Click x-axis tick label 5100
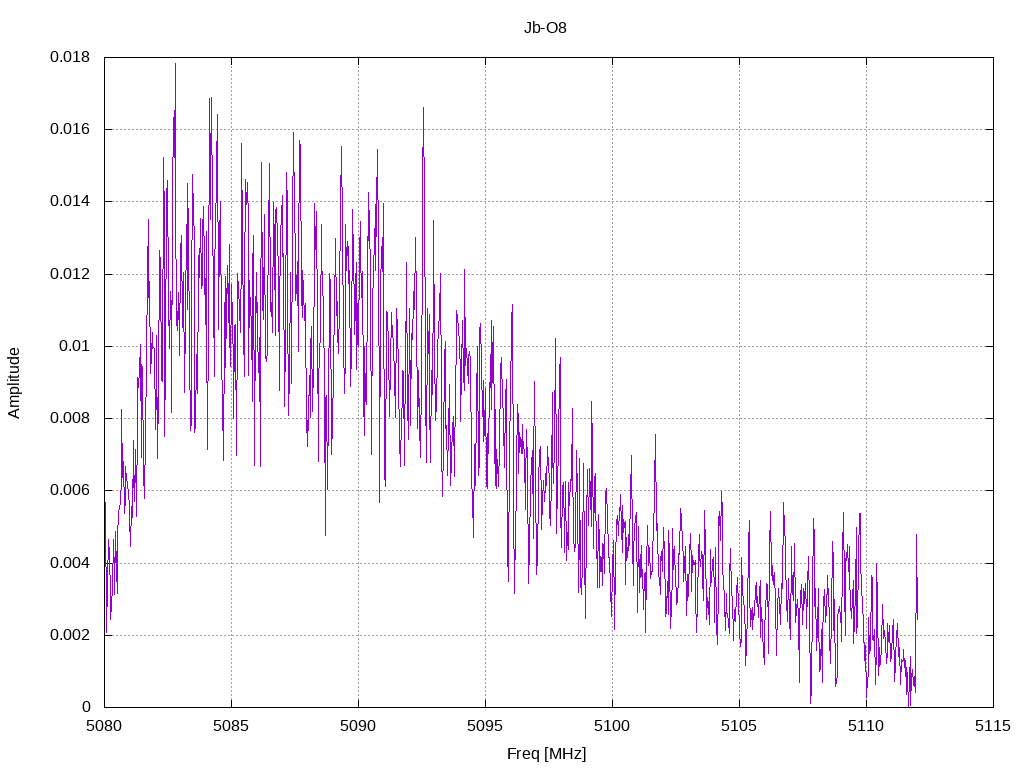 point(613,726)
